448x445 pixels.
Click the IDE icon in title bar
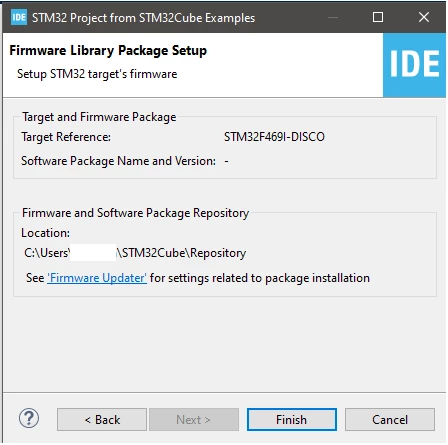pyautogui.click(x=19, y=17)
